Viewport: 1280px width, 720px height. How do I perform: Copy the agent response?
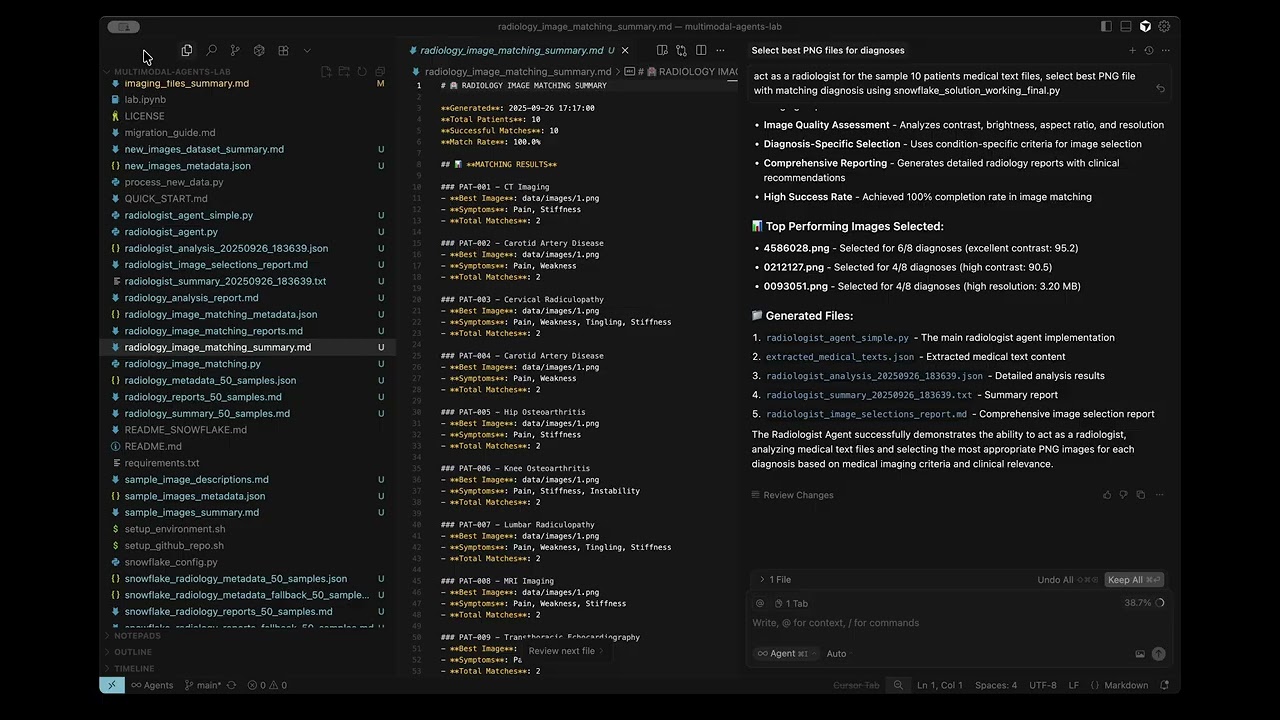(x=1141, y=495)
